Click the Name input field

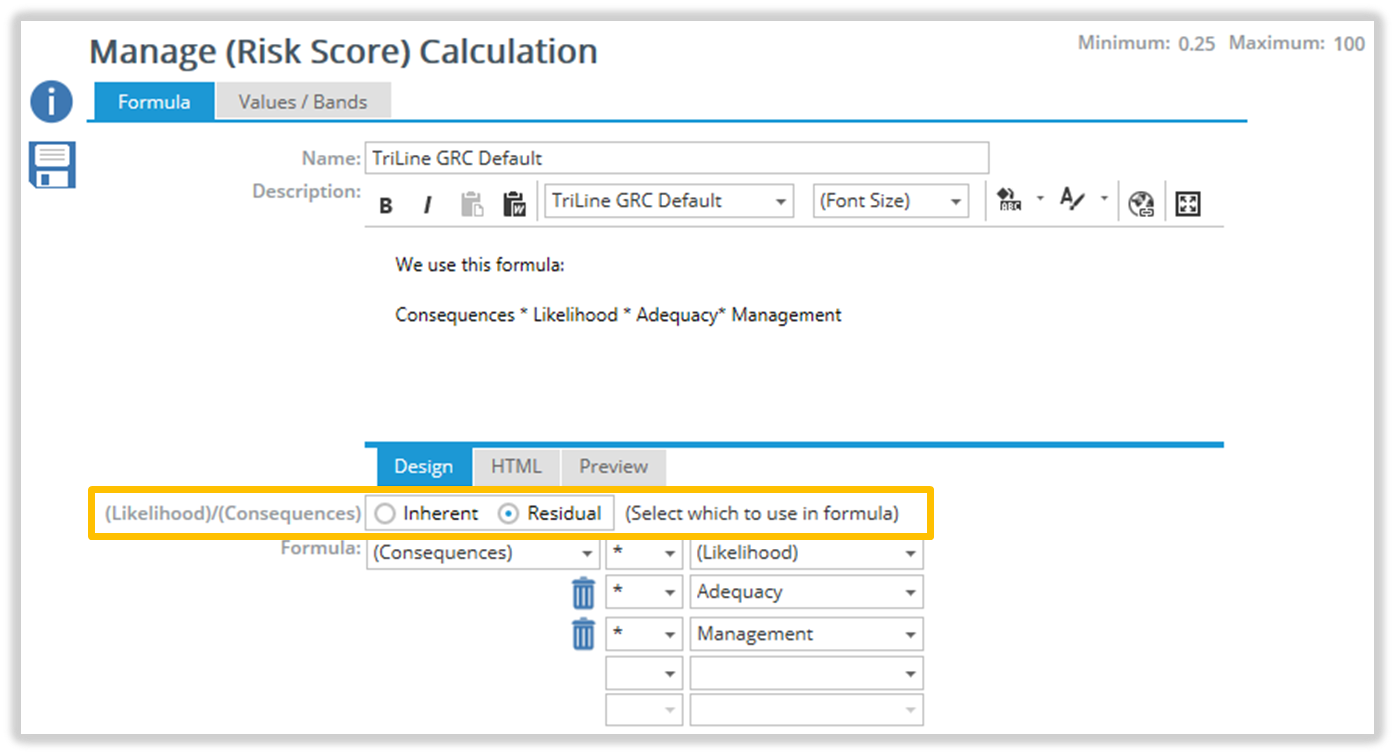[677, 158]
